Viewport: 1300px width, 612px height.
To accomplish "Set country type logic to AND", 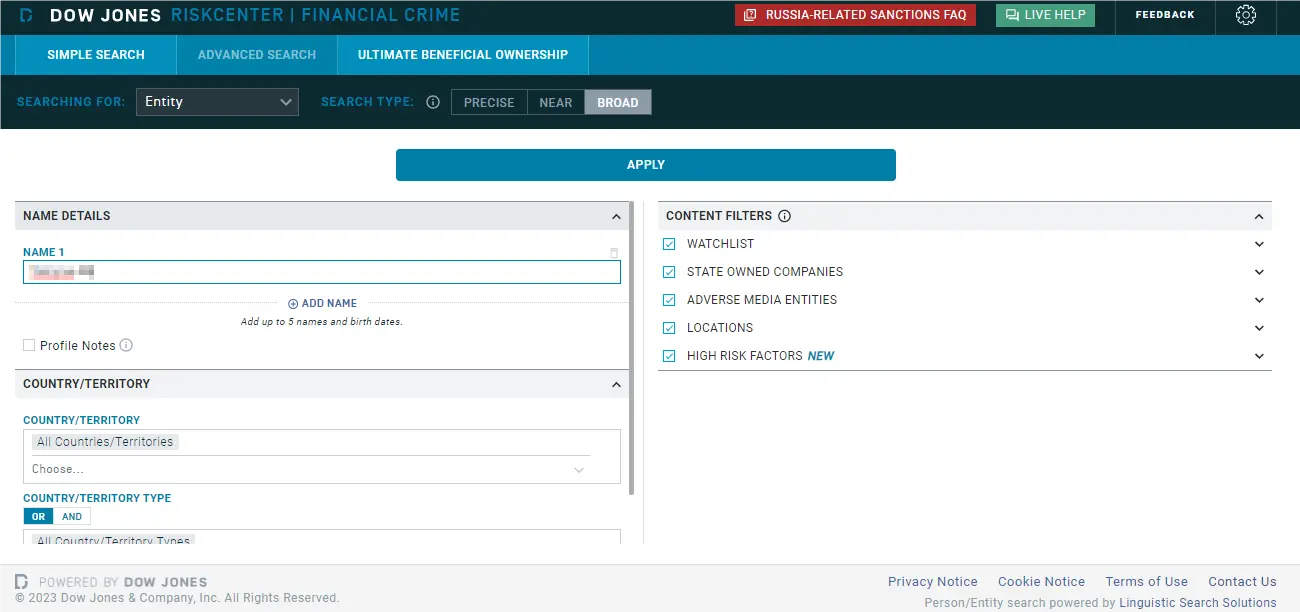I will tap(72, 517).
